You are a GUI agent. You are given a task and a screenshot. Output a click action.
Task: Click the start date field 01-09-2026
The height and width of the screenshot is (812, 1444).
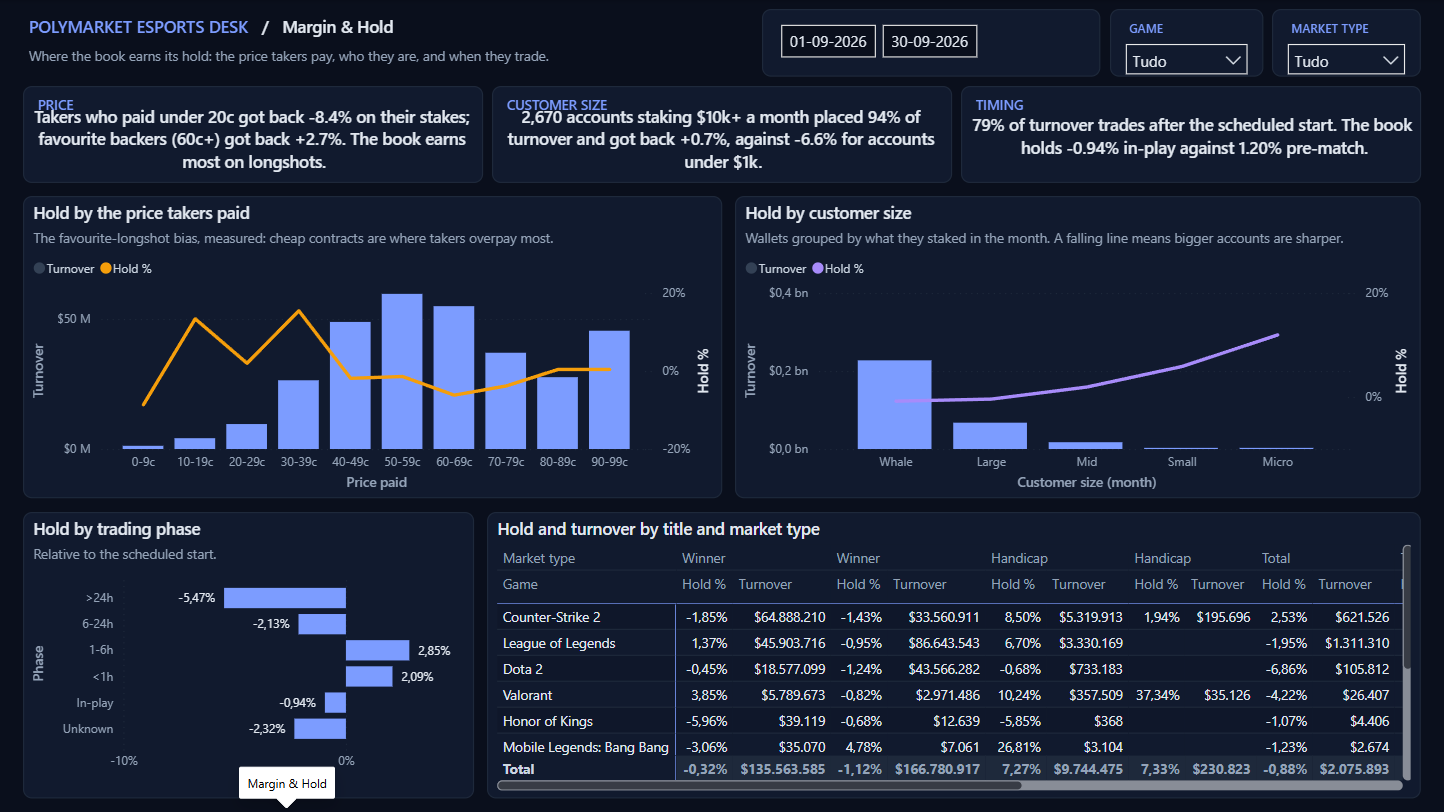pos(829,41)
